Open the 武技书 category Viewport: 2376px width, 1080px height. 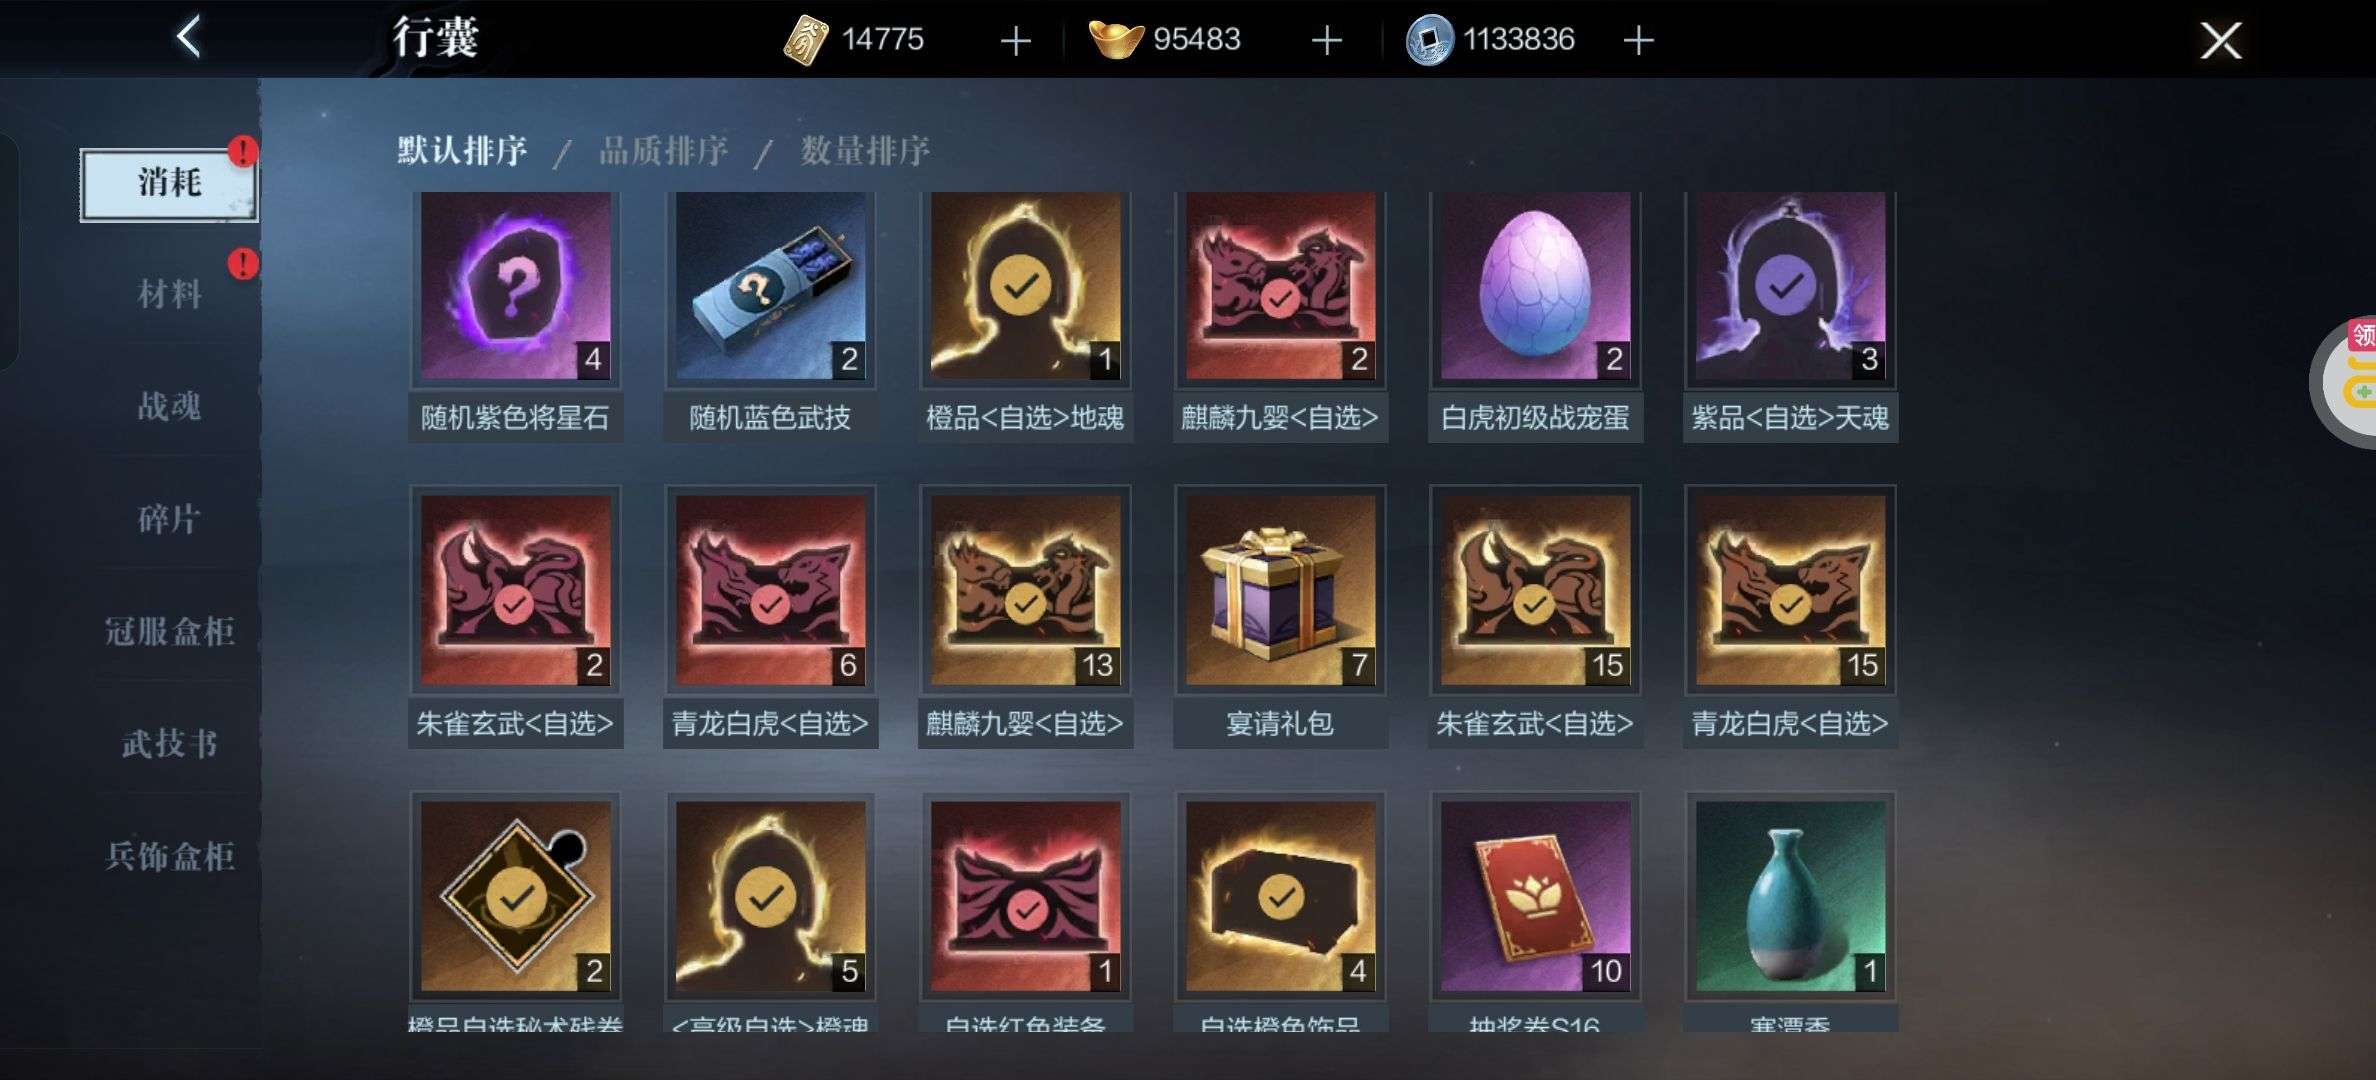tap(169, 744)
